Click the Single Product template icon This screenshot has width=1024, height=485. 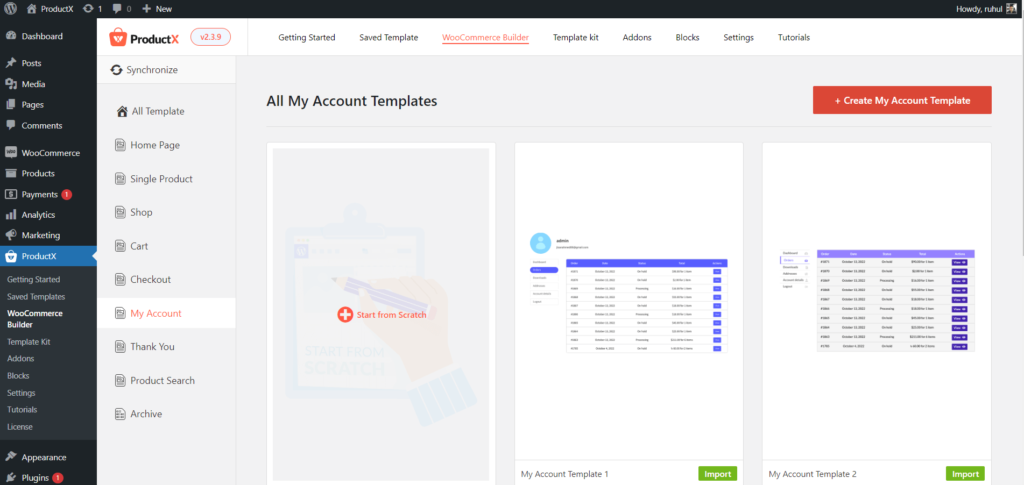(x=120, y=179)
